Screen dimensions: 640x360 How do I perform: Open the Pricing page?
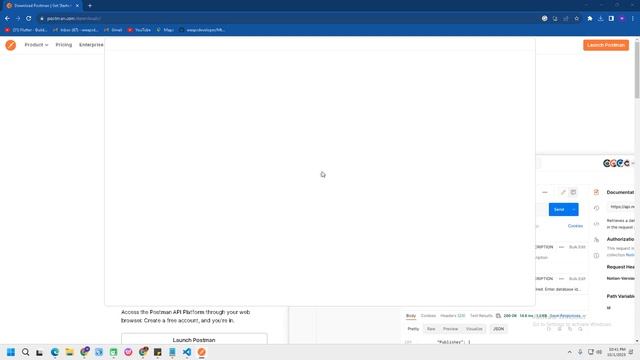(64, 45)
